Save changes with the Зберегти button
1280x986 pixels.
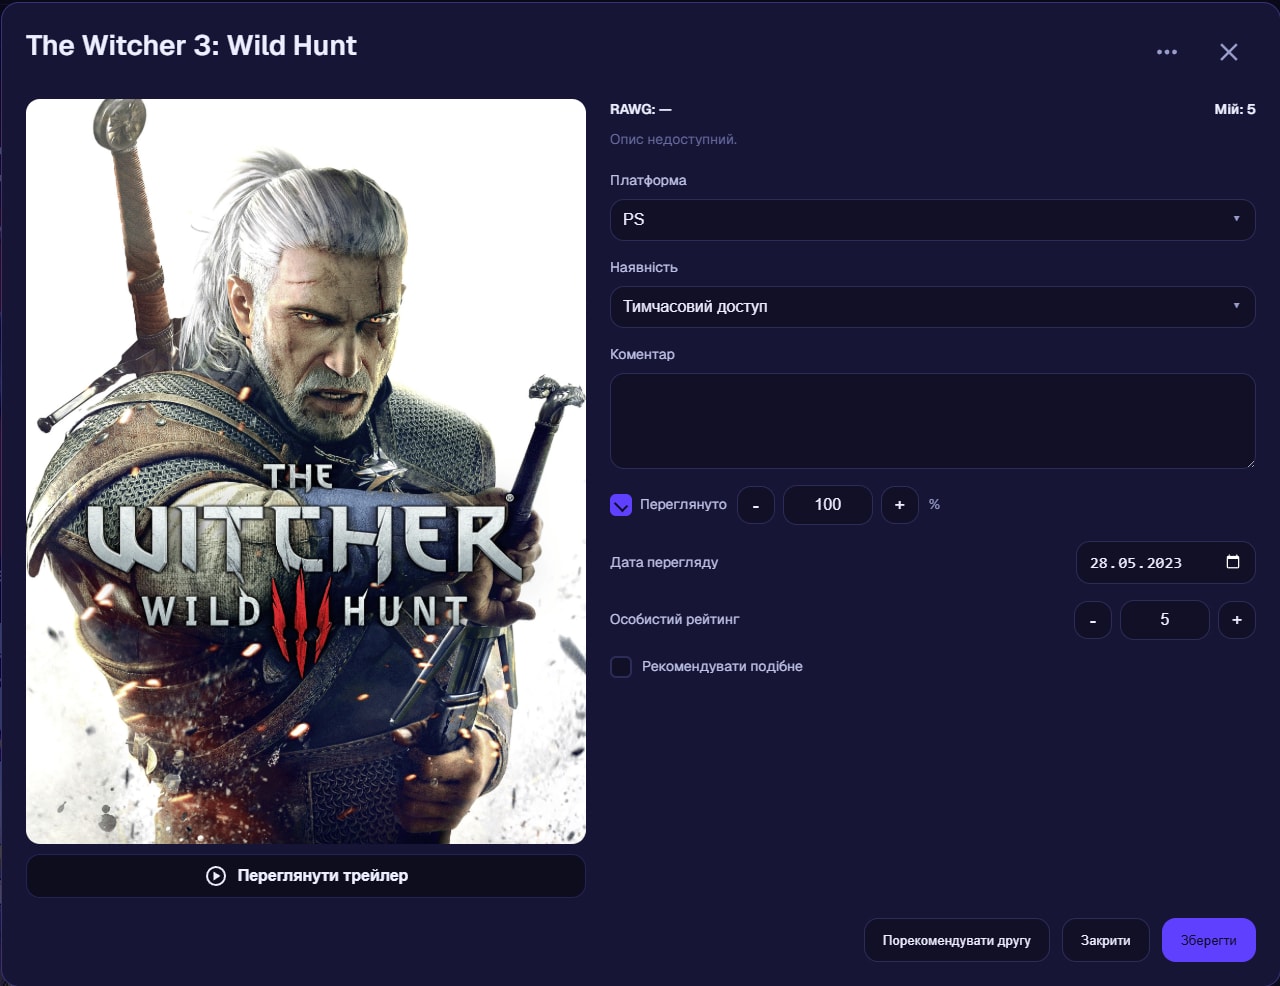[1209, 940]
